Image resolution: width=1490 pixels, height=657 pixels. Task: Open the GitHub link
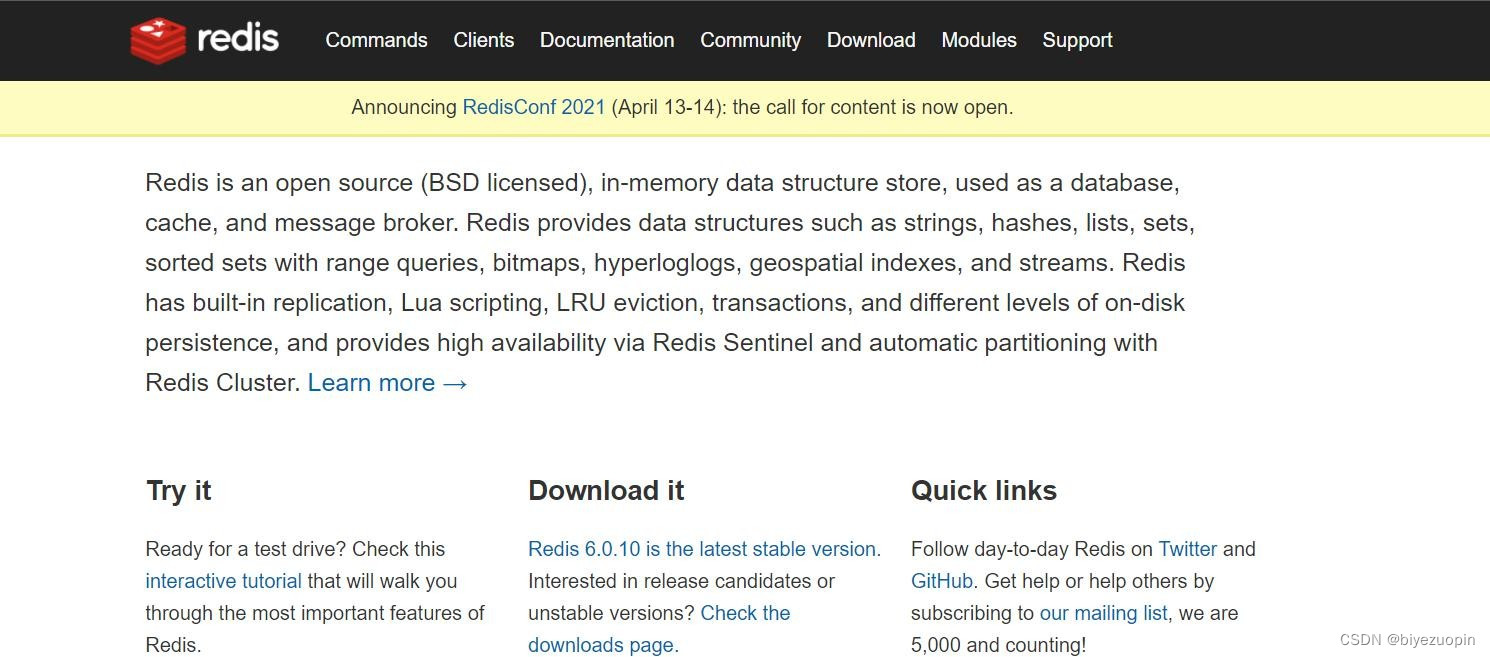[x=942, y=581]
